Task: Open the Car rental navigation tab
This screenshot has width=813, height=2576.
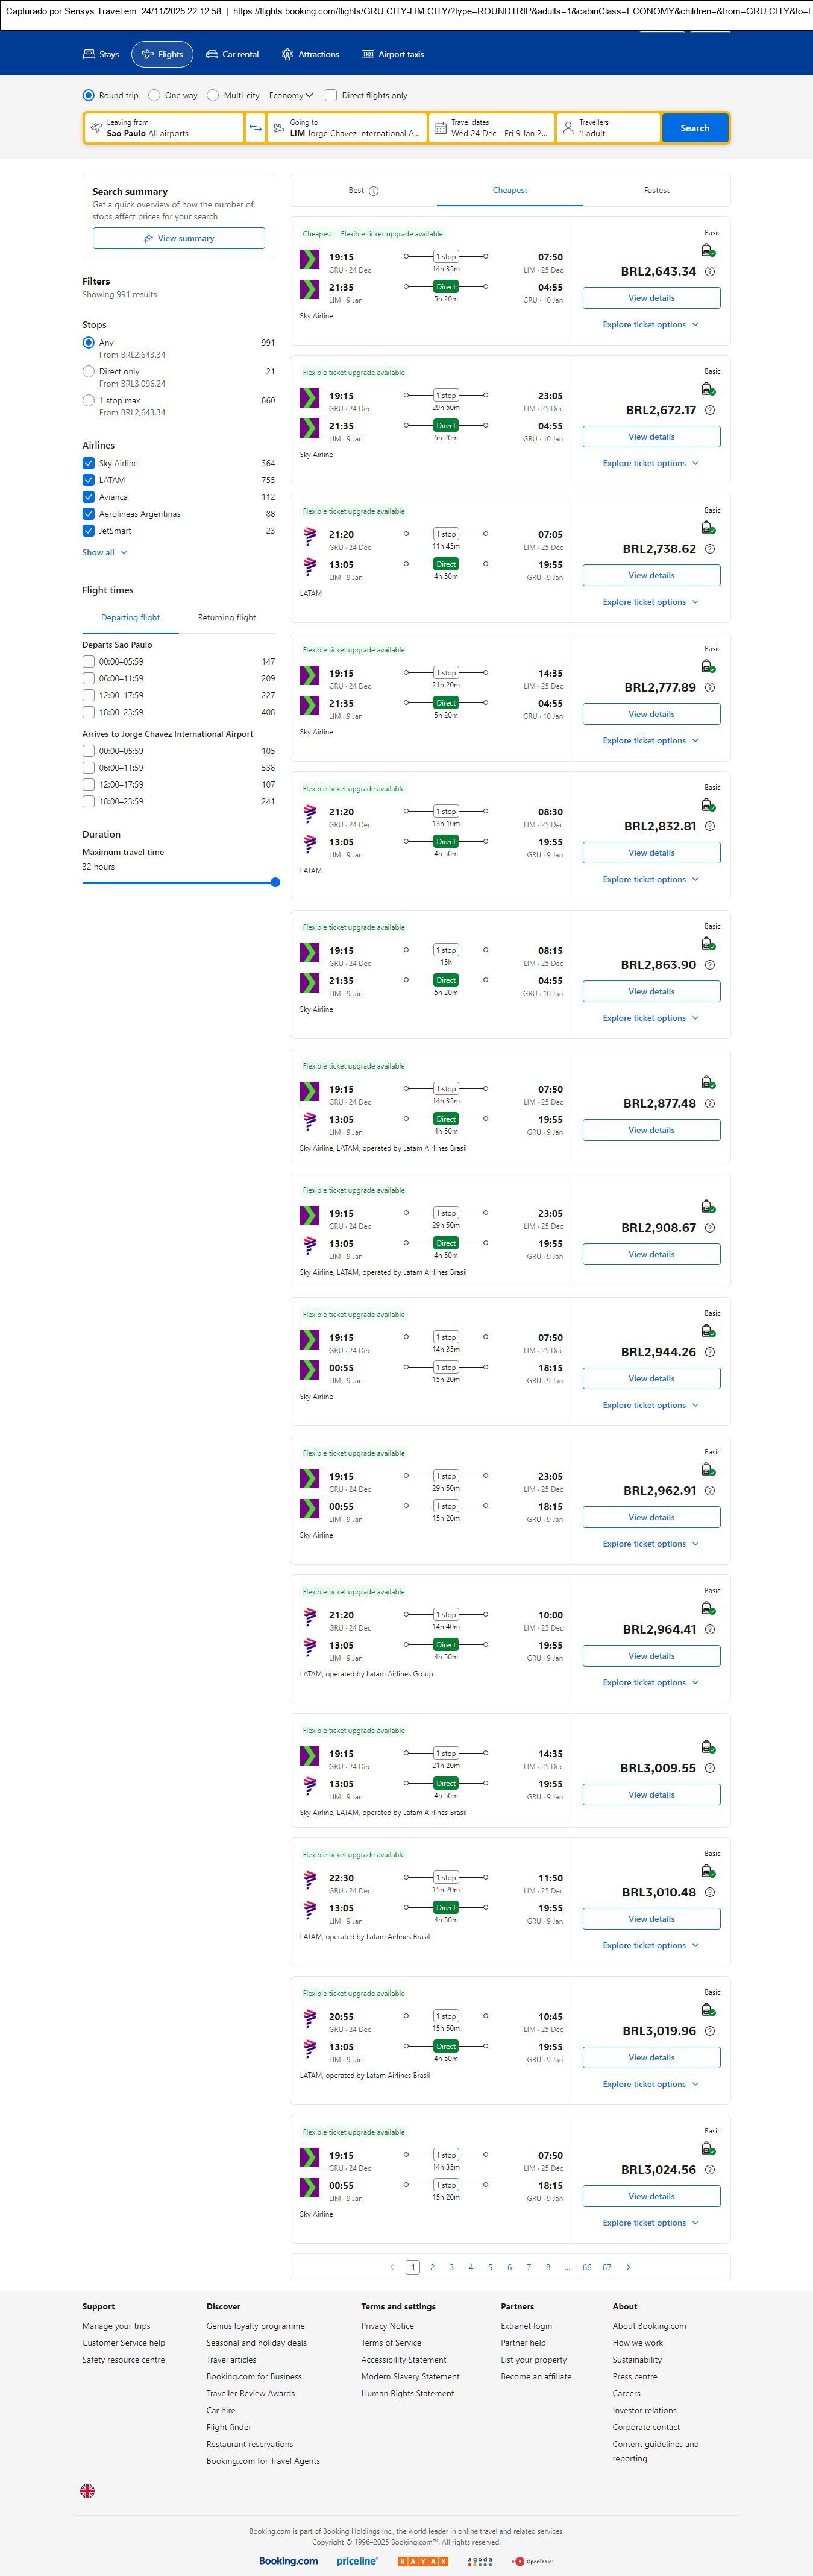Action: click(232, 55)
